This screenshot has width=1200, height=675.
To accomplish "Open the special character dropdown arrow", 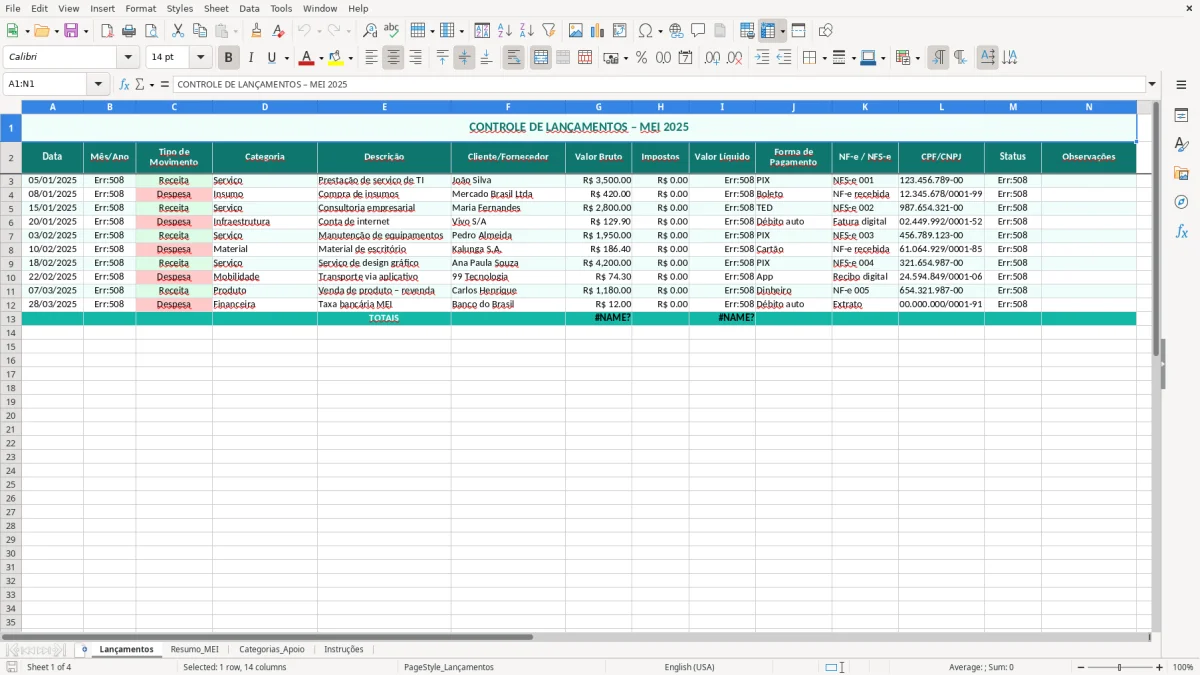I will tap(660, 31).
